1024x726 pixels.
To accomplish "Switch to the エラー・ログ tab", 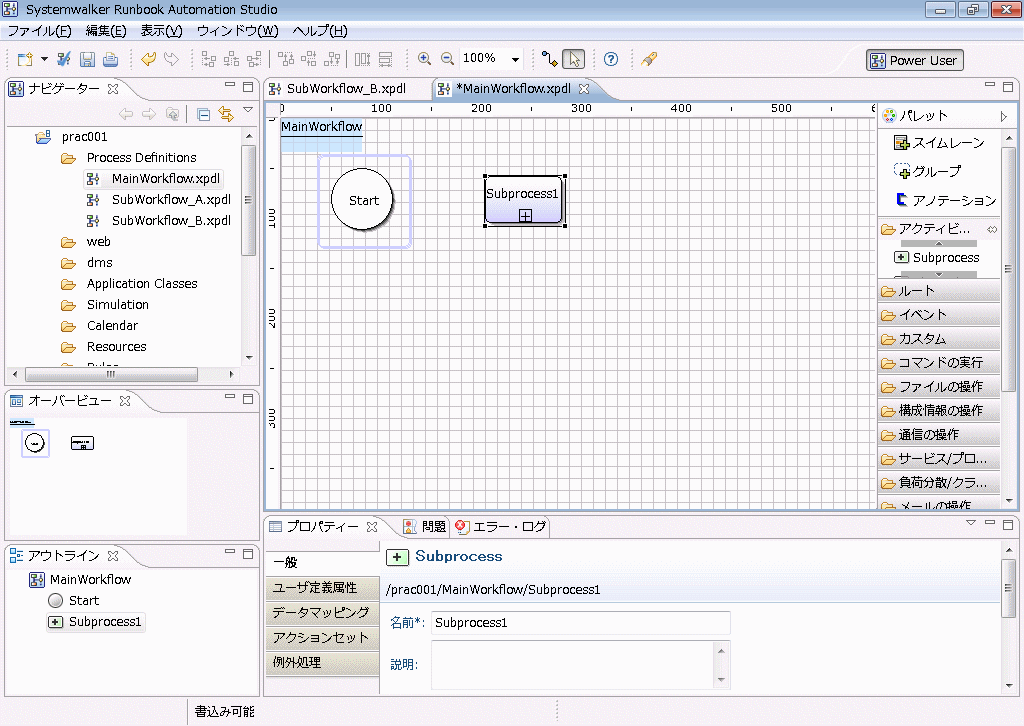I will tap(501, 526).
